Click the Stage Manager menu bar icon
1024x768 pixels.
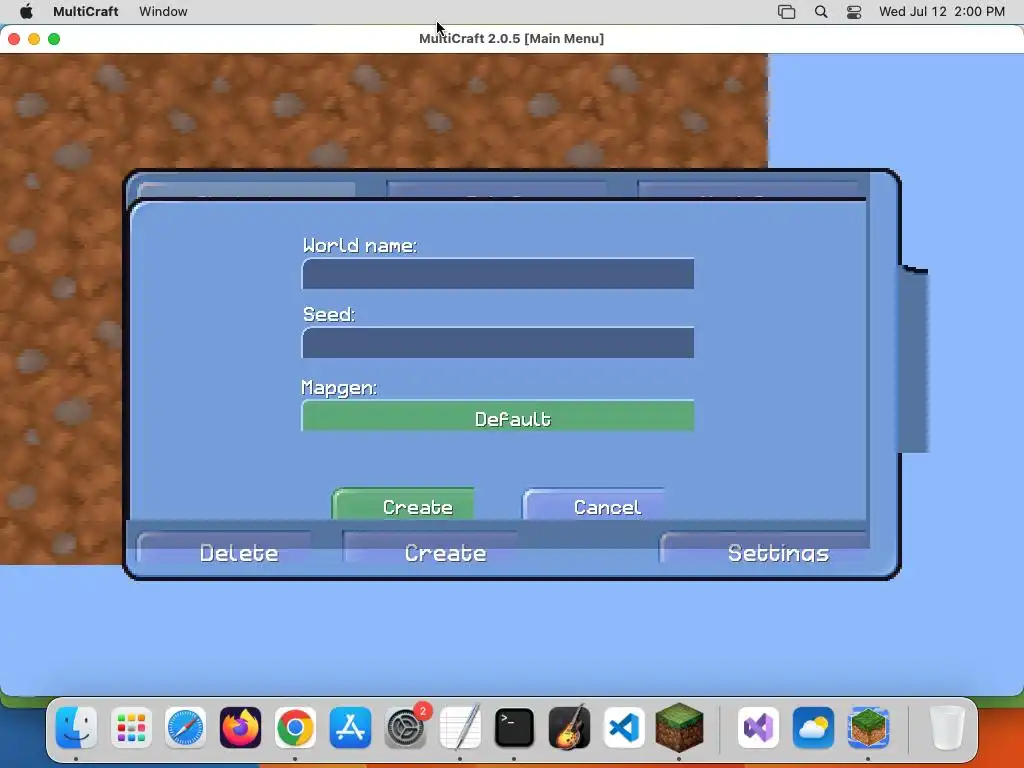tap(786, 12)
